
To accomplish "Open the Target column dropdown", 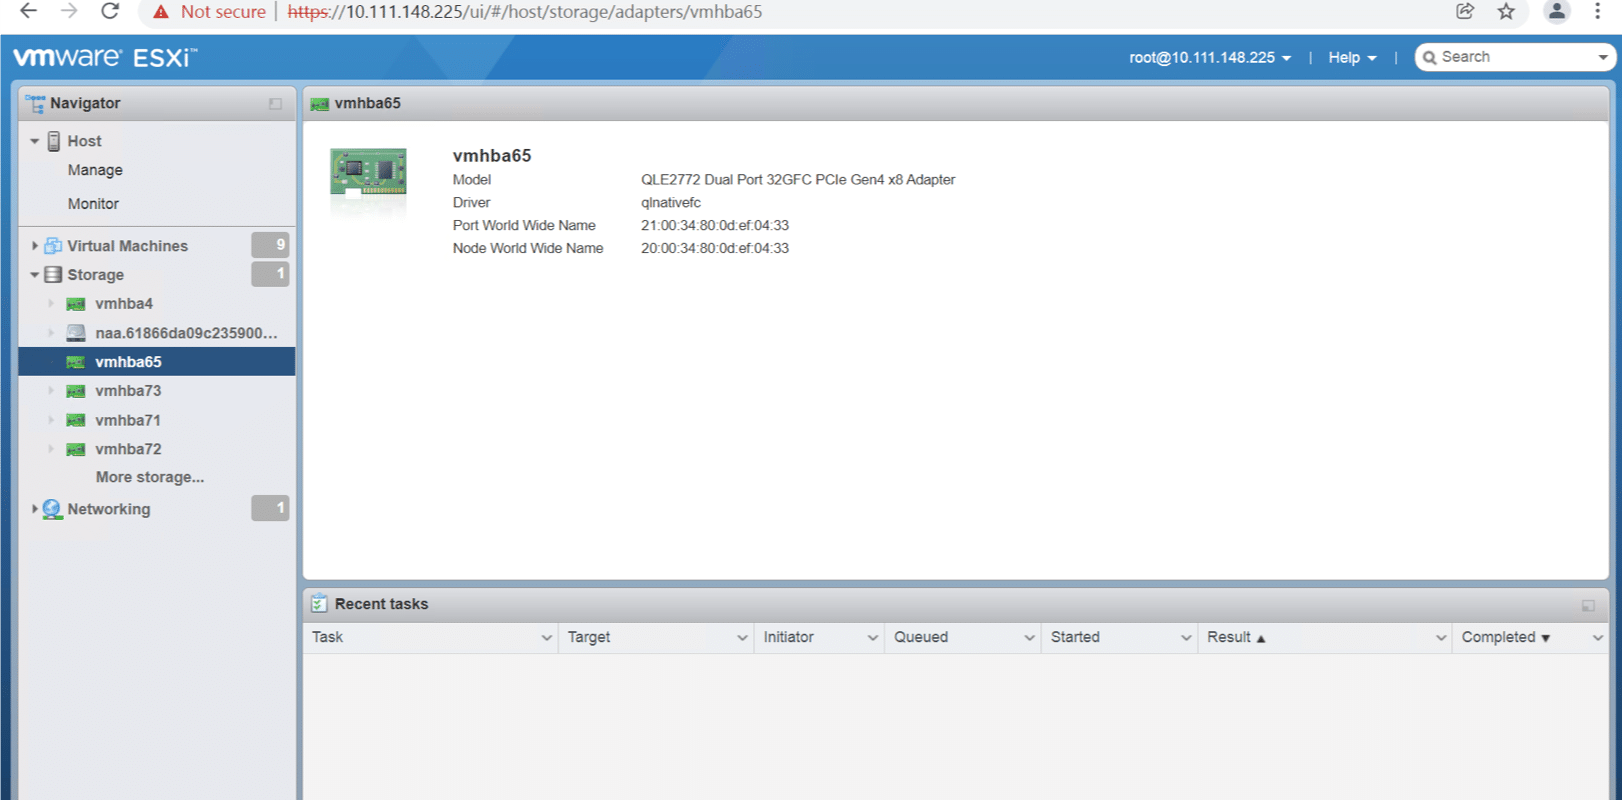I will pos(742,638).
